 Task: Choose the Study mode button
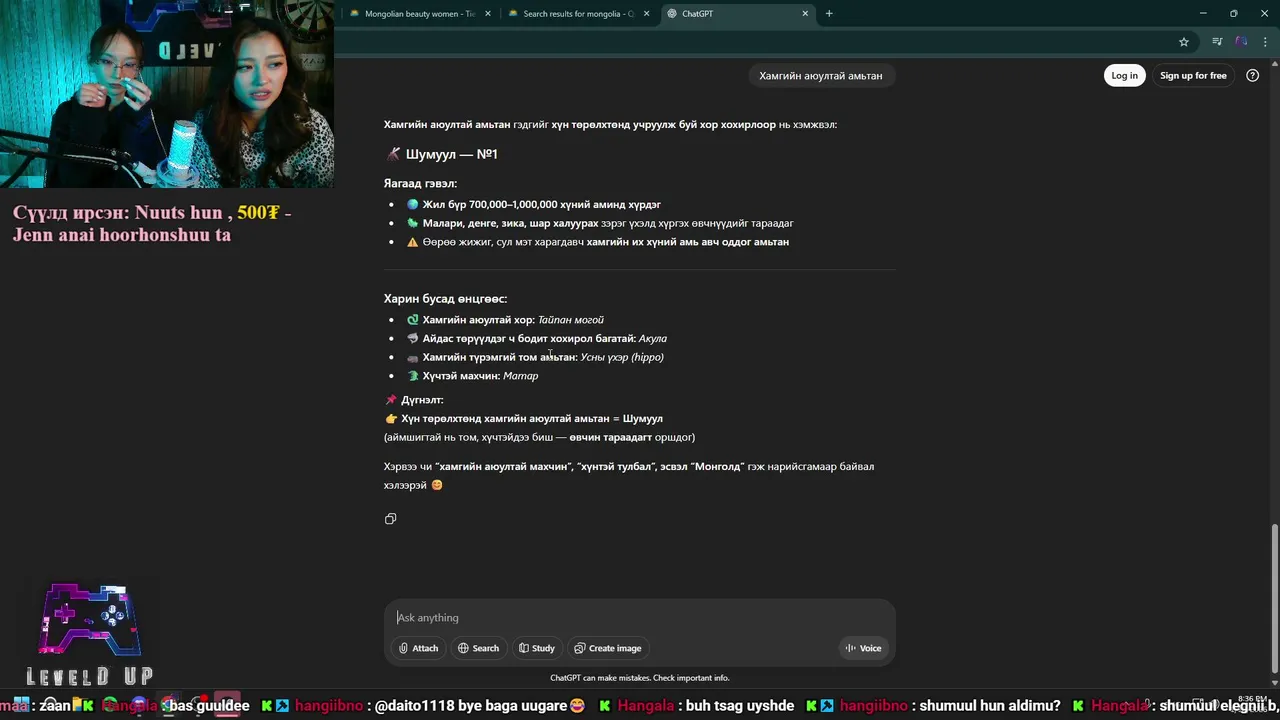pos(536,648)
